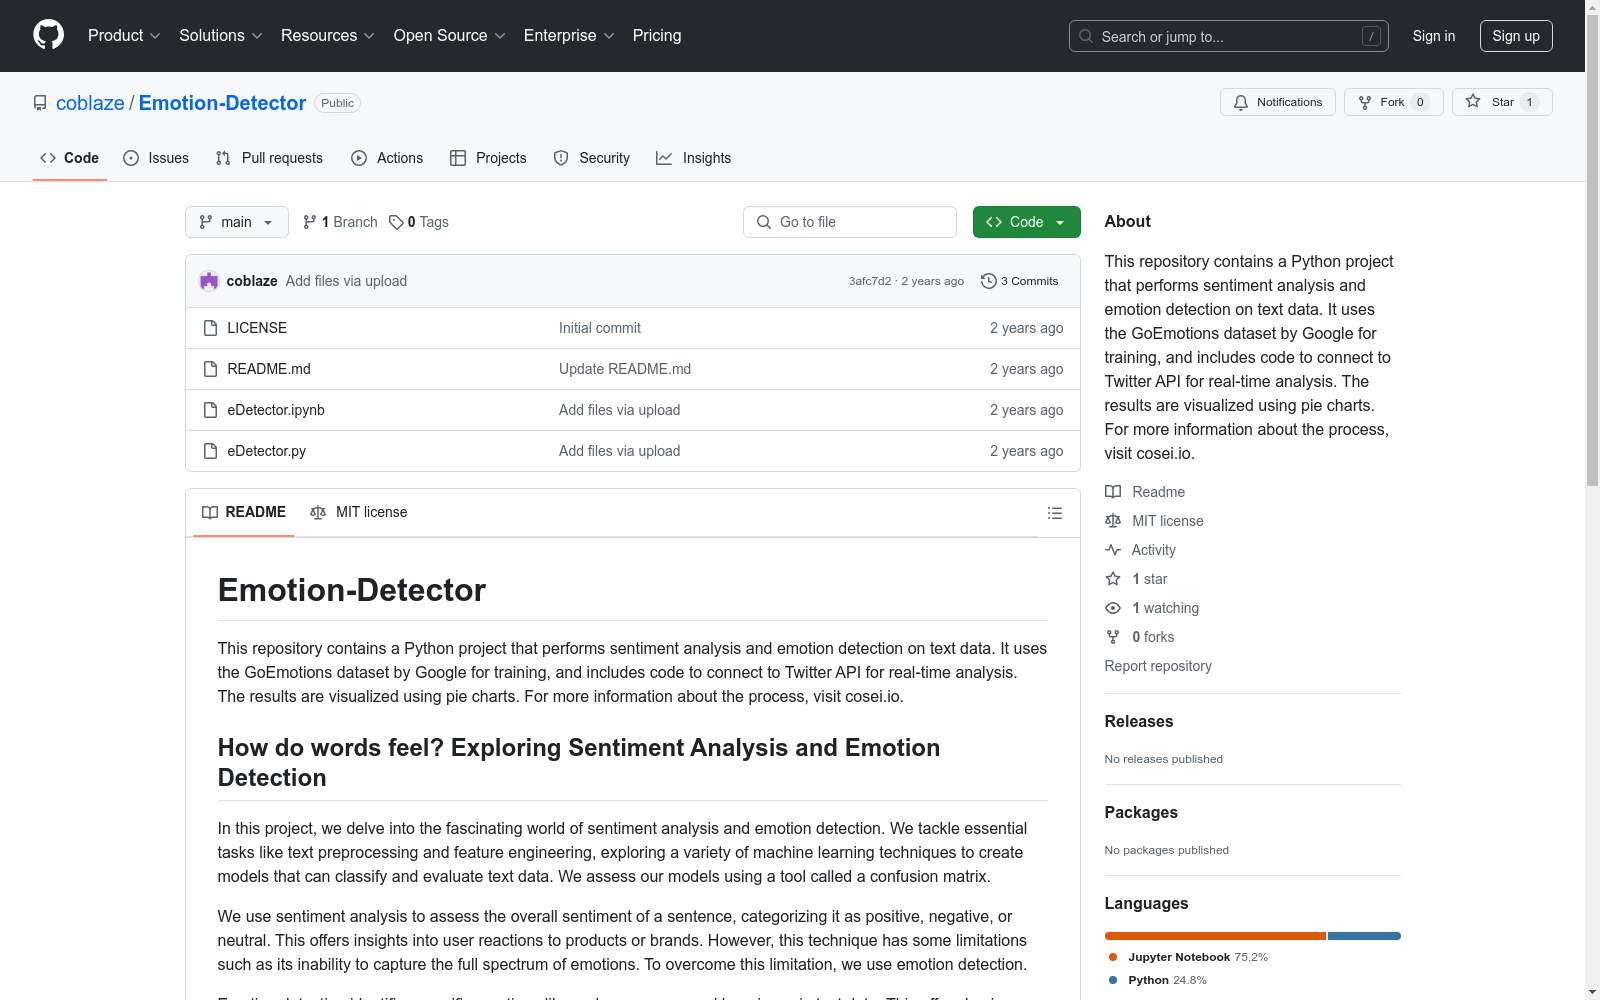
Task: Switch to the Projects tab
Action: (488, 158)
